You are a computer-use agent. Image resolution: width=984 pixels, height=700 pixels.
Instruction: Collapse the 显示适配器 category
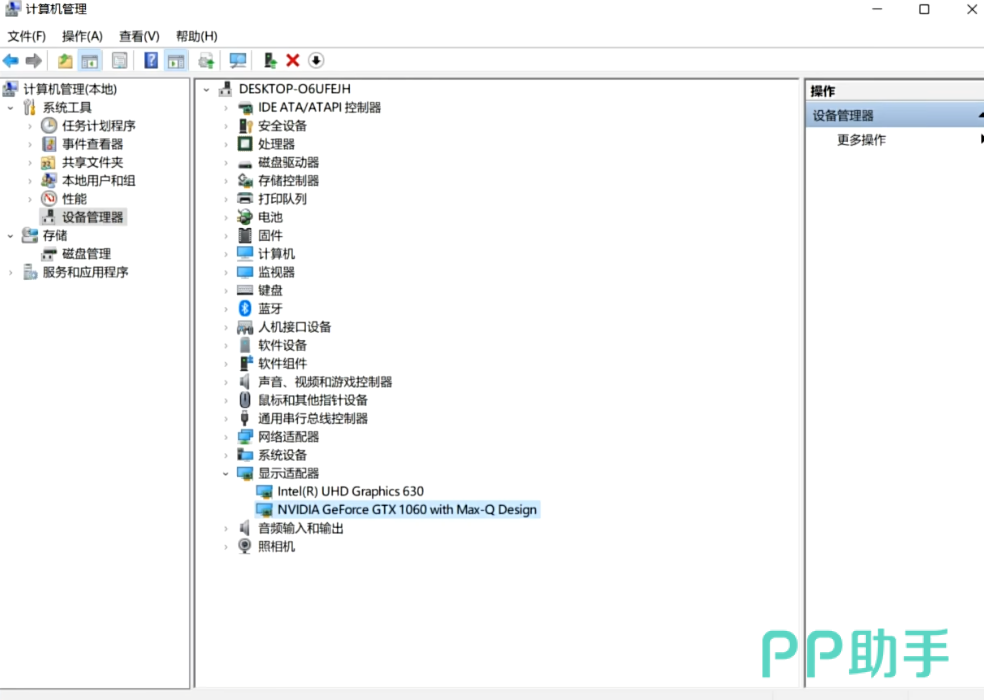(226, 473)
